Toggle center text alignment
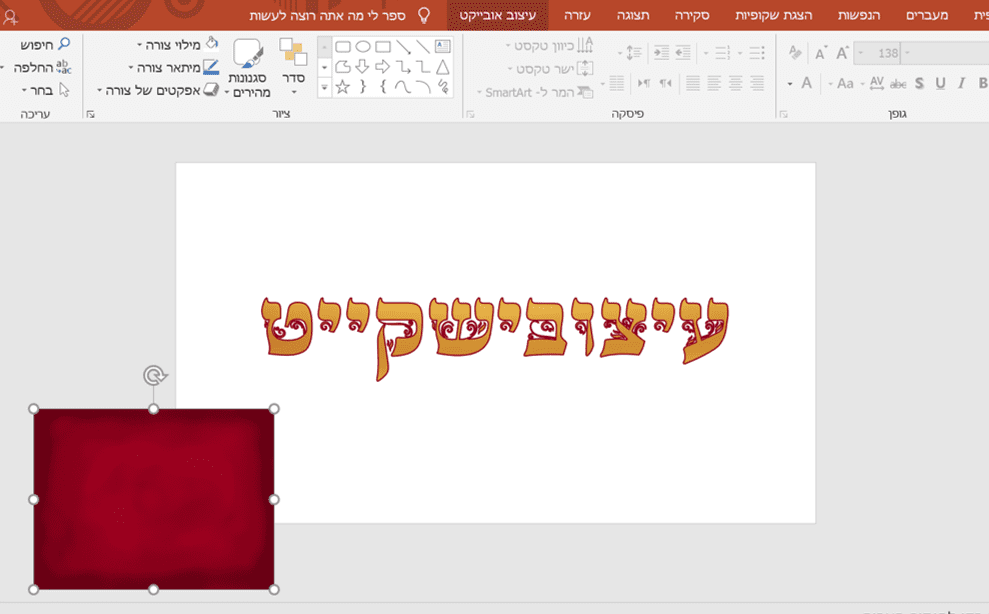 click(x=735, y=83)
